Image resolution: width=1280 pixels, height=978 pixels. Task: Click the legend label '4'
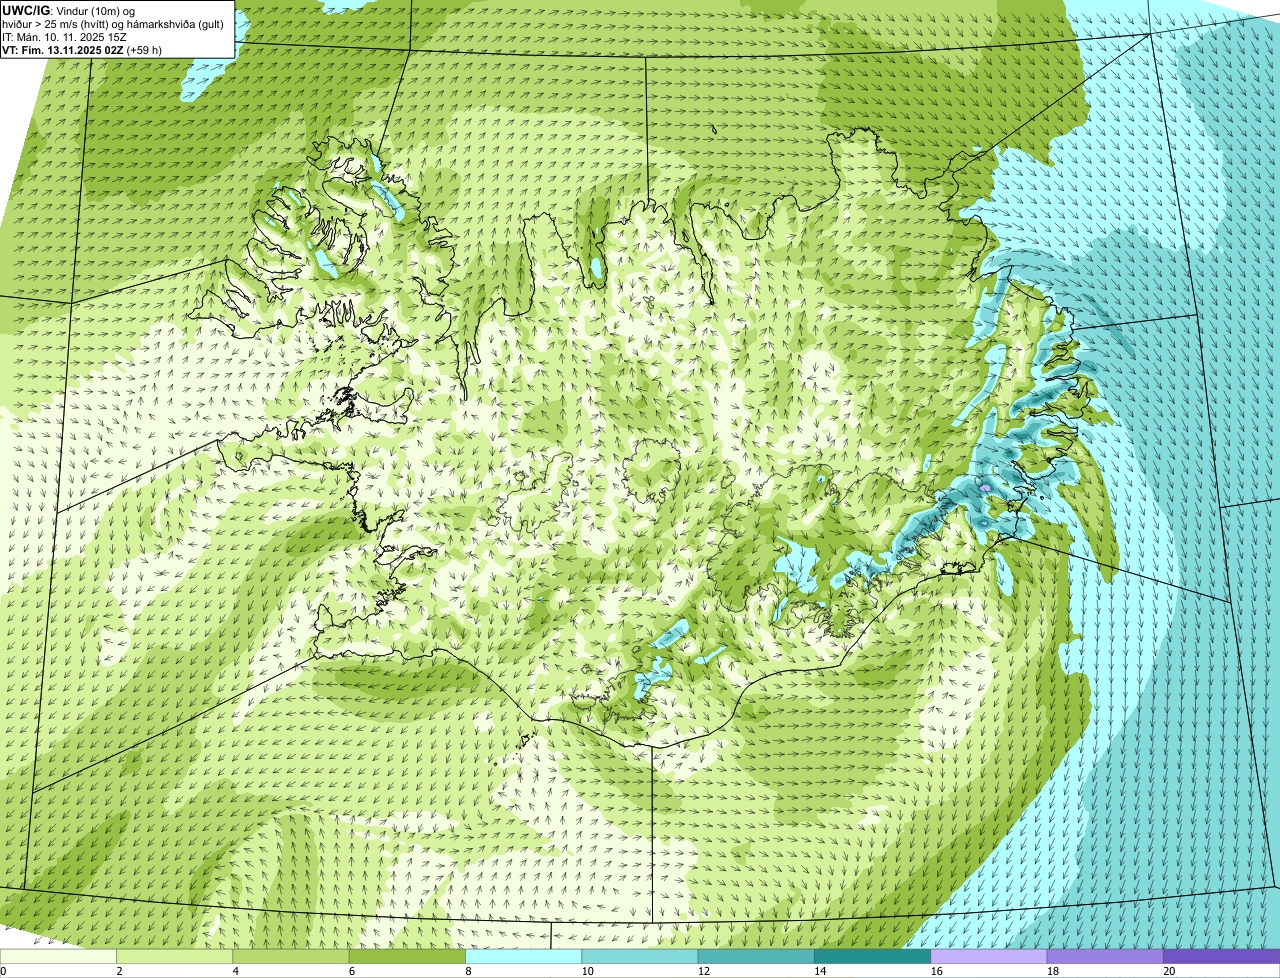pos(235,970)
